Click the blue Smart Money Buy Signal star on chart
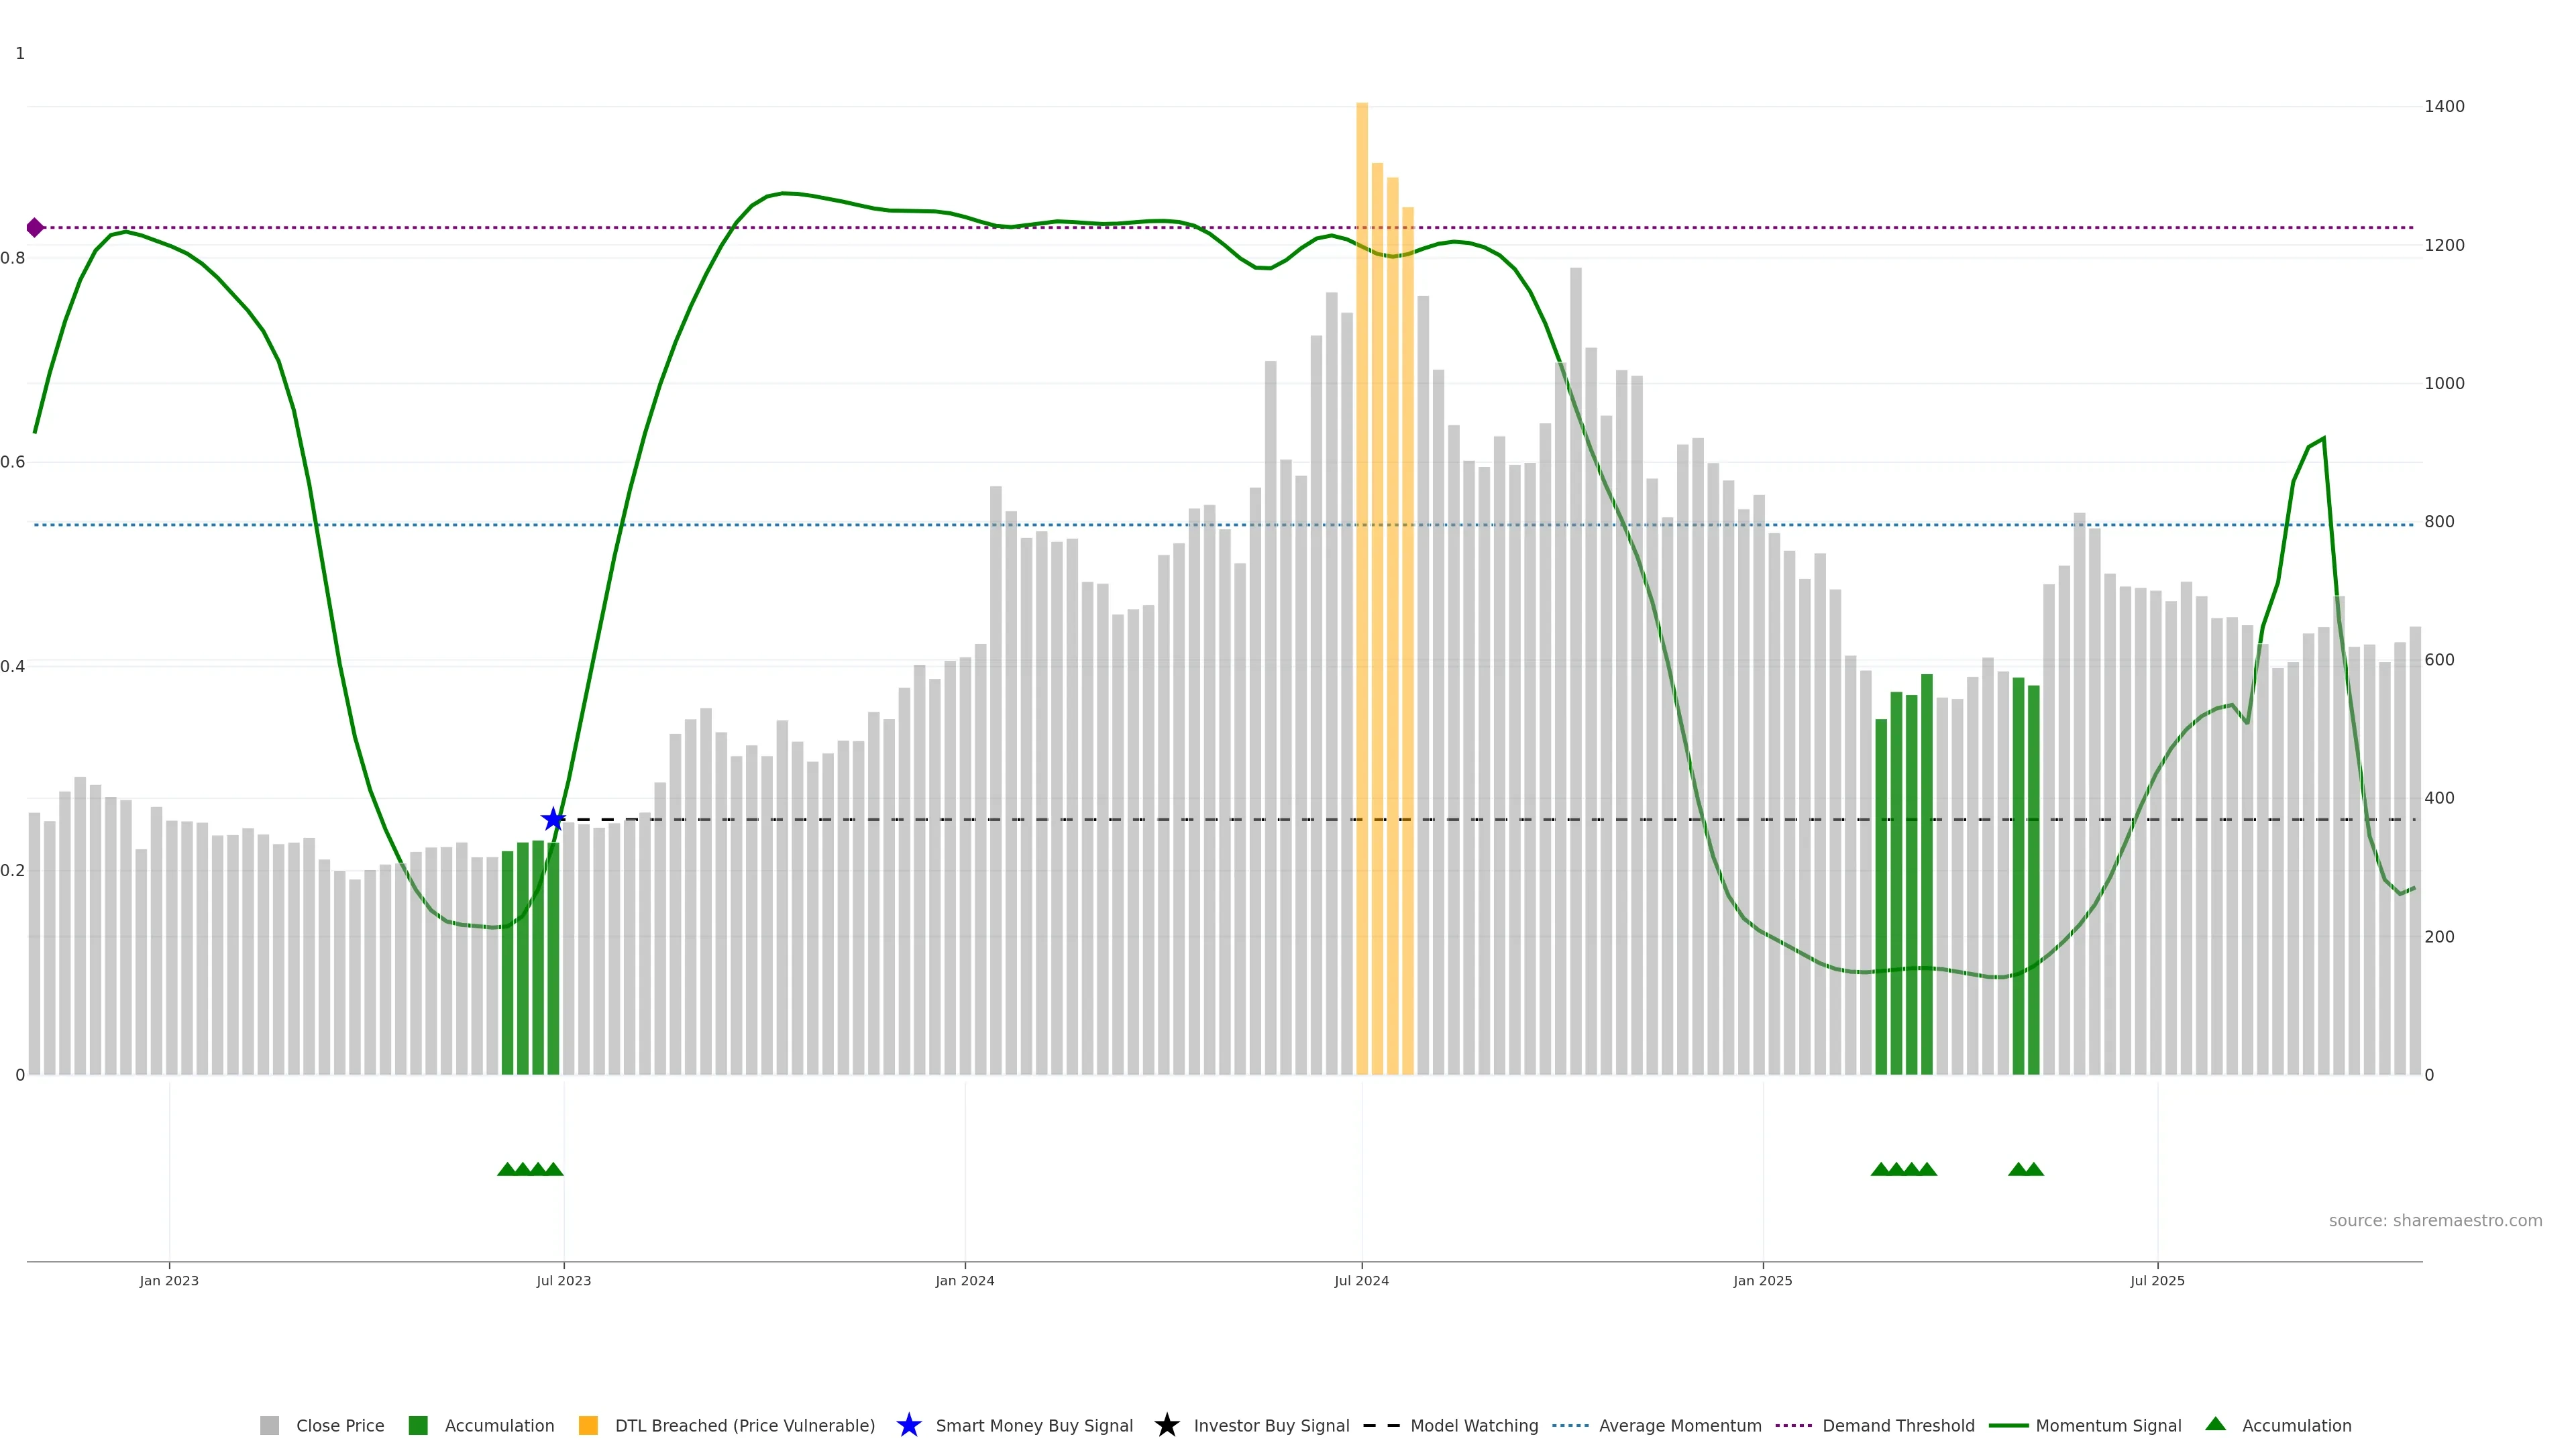 tap(553, 820)
